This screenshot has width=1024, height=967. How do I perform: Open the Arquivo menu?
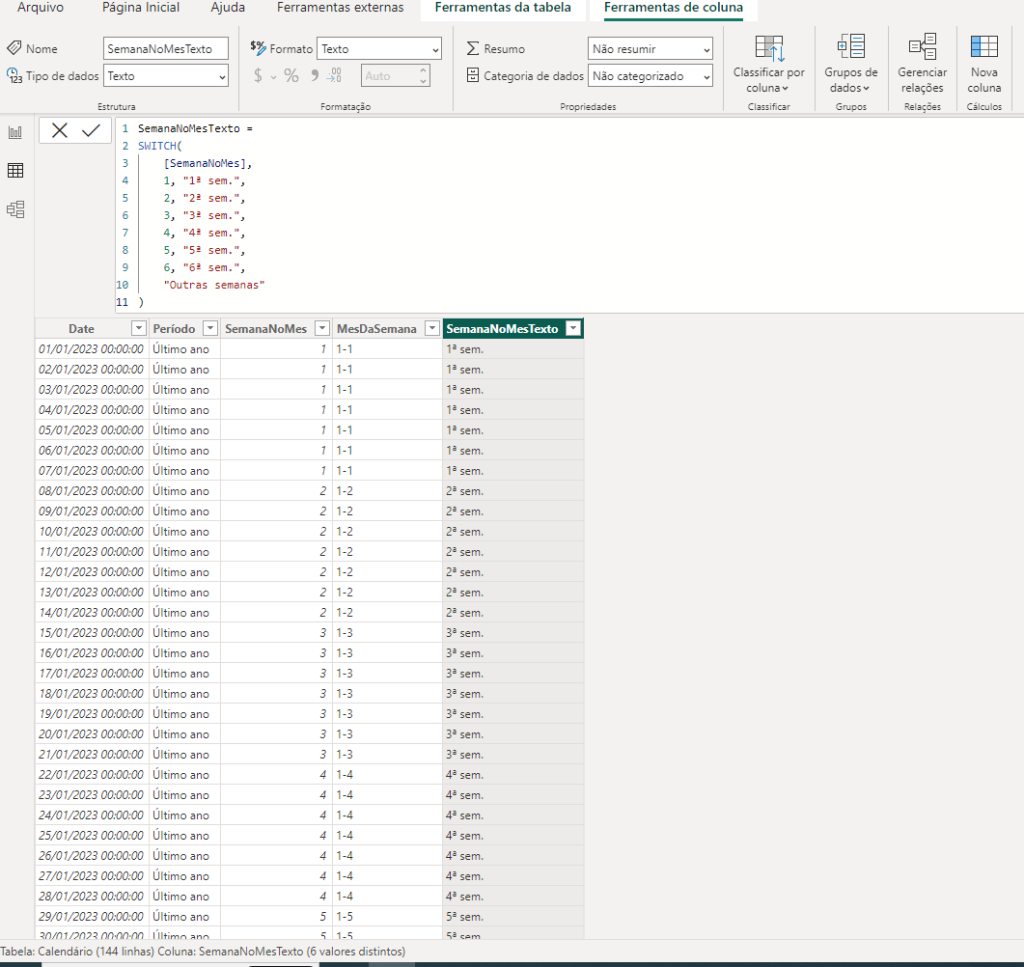click(40, 8)
